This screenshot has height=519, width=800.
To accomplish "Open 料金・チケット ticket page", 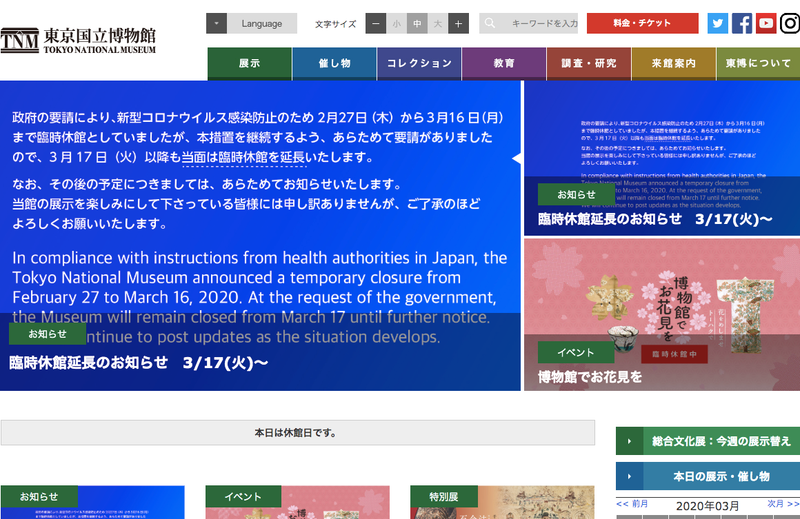I will [642, 23].
